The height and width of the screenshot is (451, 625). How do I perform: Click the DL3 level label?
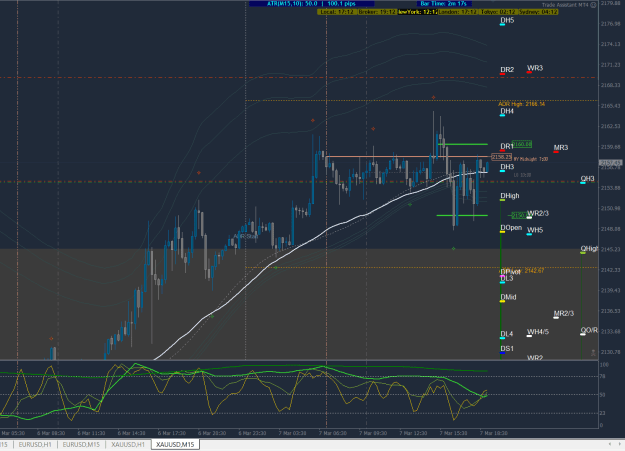point(507,278)
